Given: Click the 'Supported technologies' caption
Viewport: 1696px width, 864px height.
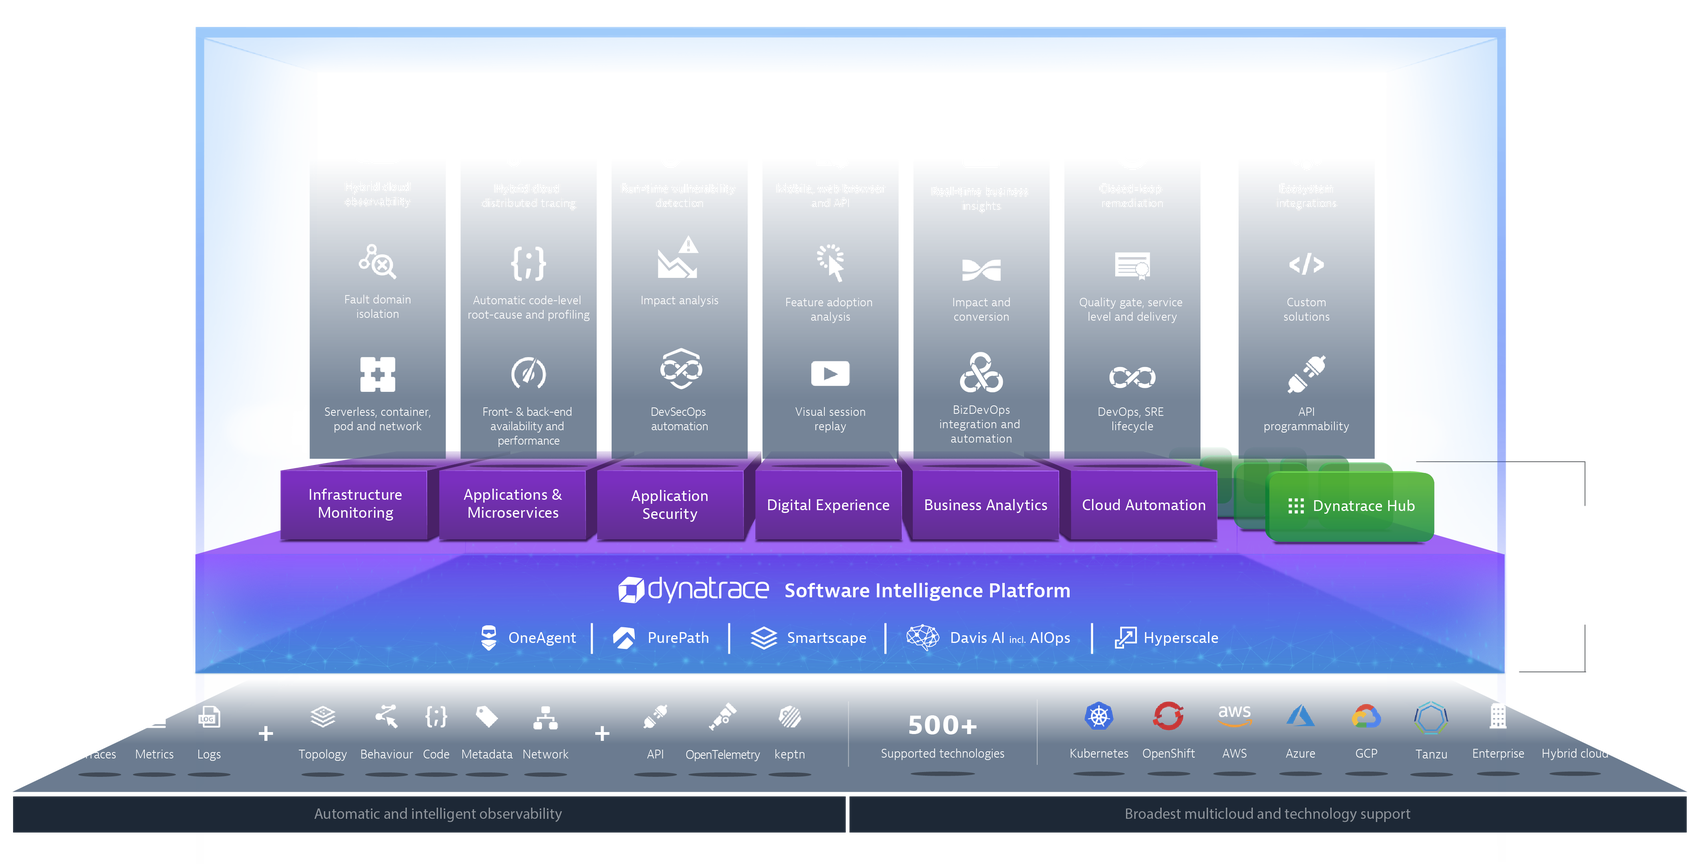Looking at the screenshot, I should (942, 754).
